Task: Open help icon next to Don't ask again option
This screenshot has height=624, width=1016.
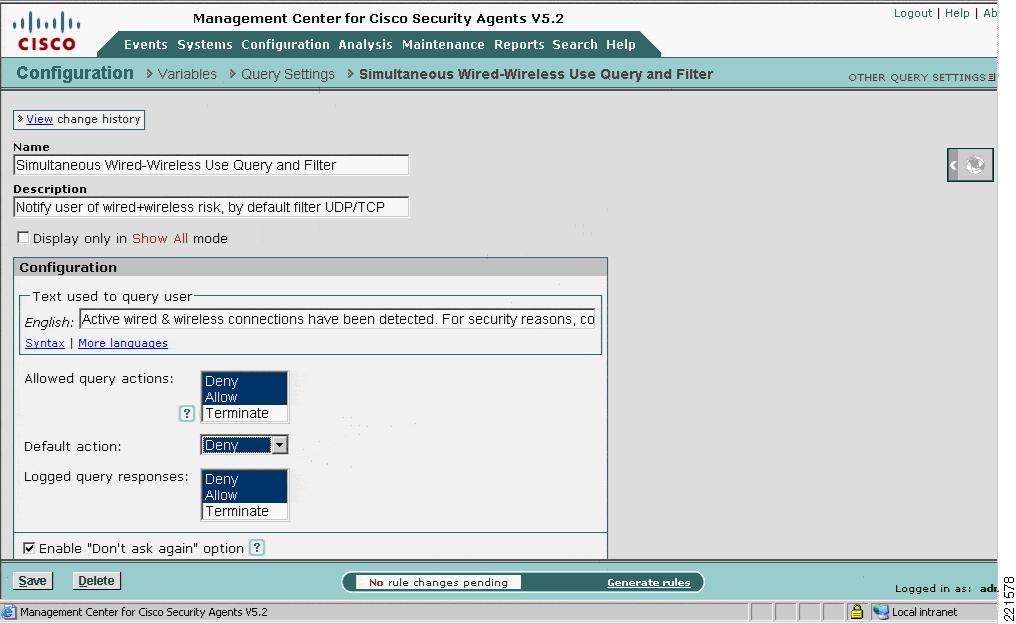Action: pos(257,548)
